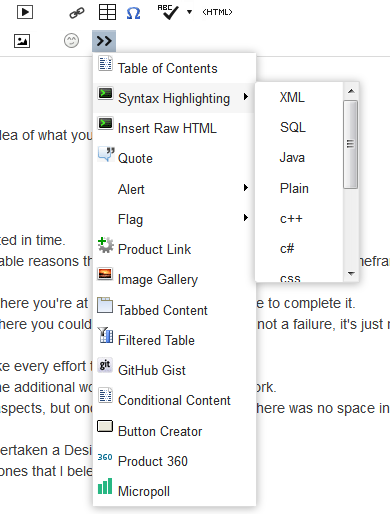
Task: Click the insert image icon
Action: pyautogui.click(x=22, y=41)
